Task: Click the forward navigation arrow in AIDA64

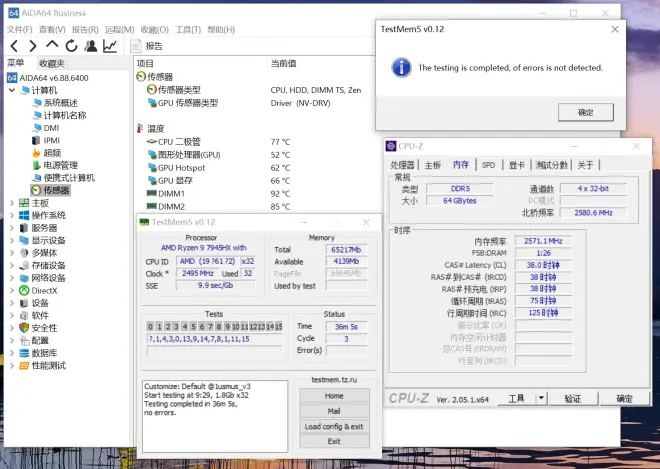Action: (32, 46)
